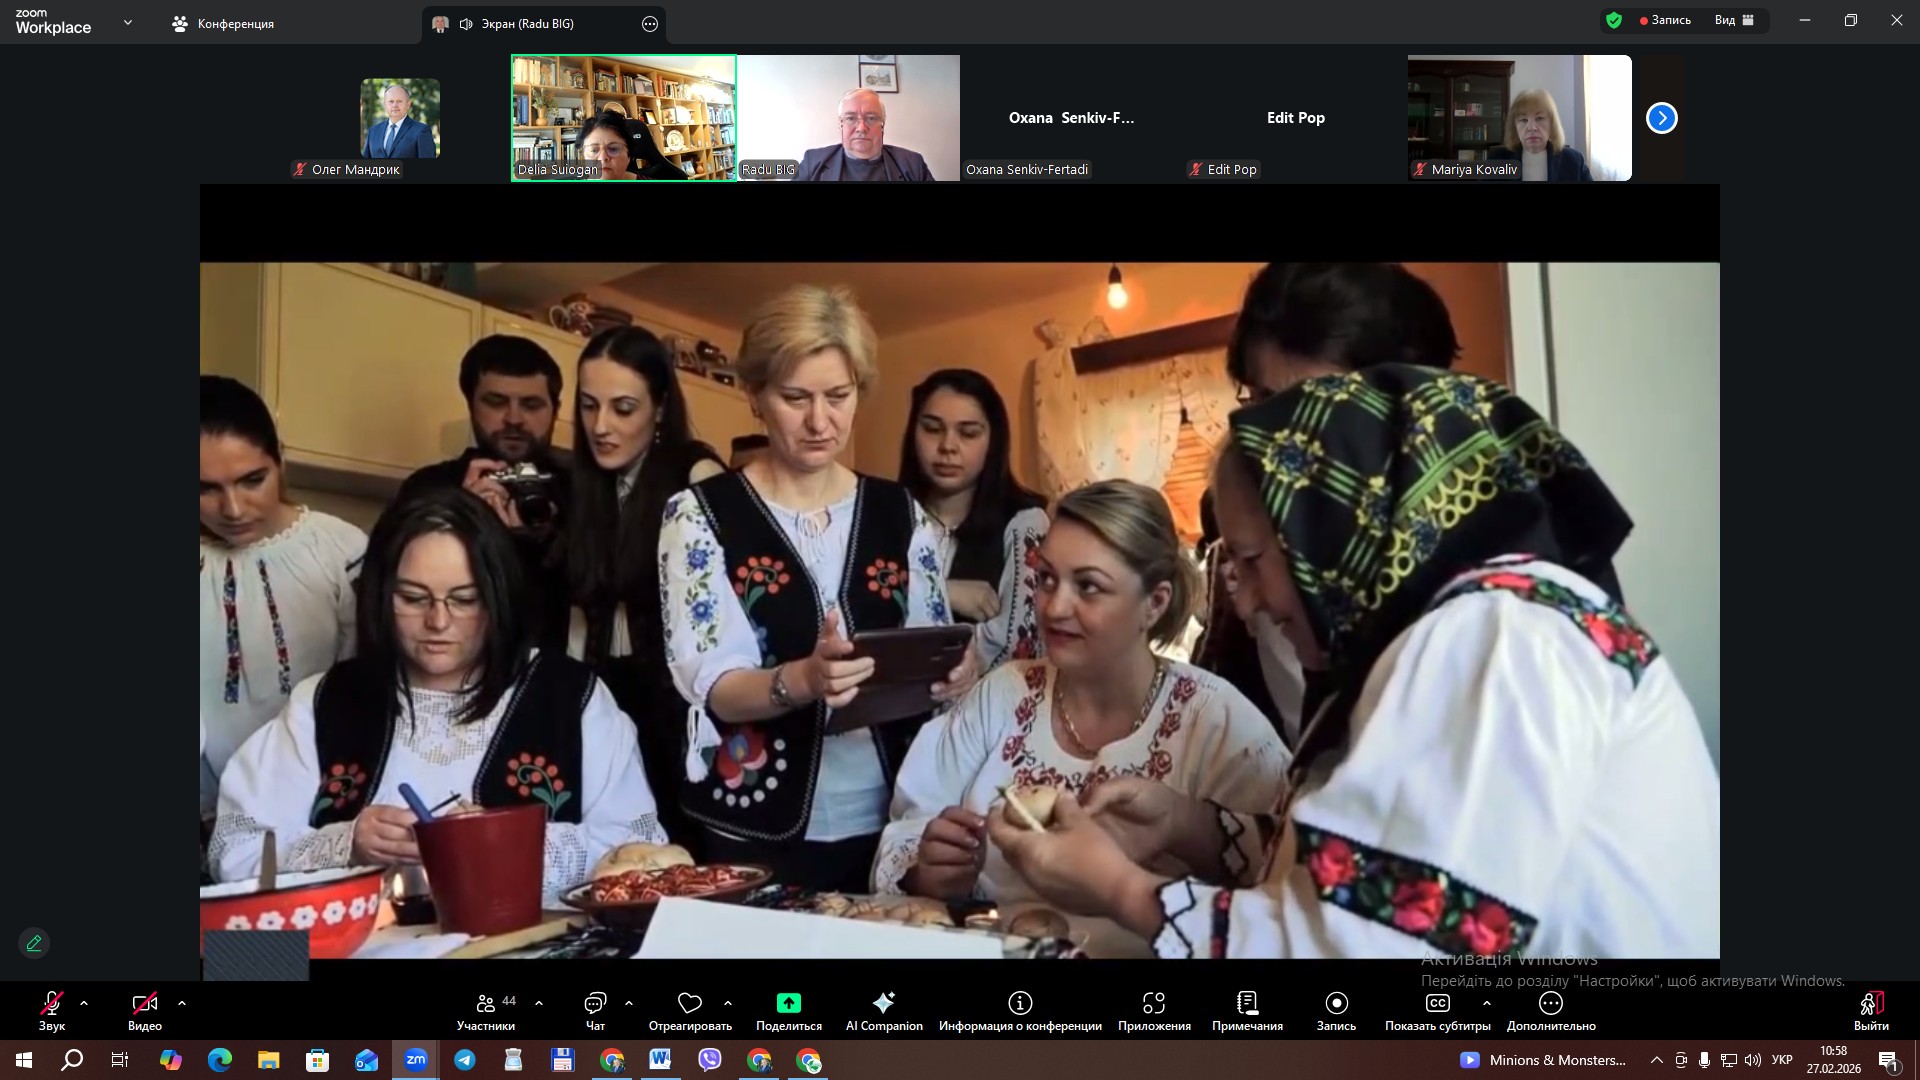1920x1080 pixels.
Task: Open conference information
Action: [1020, 1010]
